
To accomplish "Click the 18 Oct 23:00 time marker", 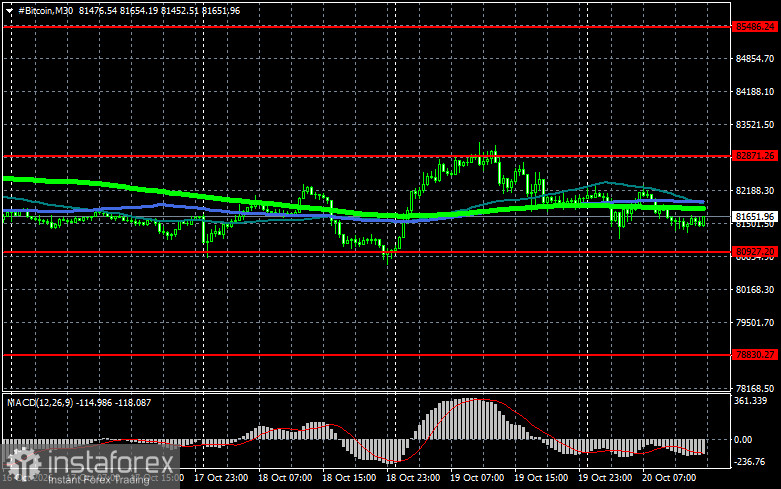I will pos(413,478).
